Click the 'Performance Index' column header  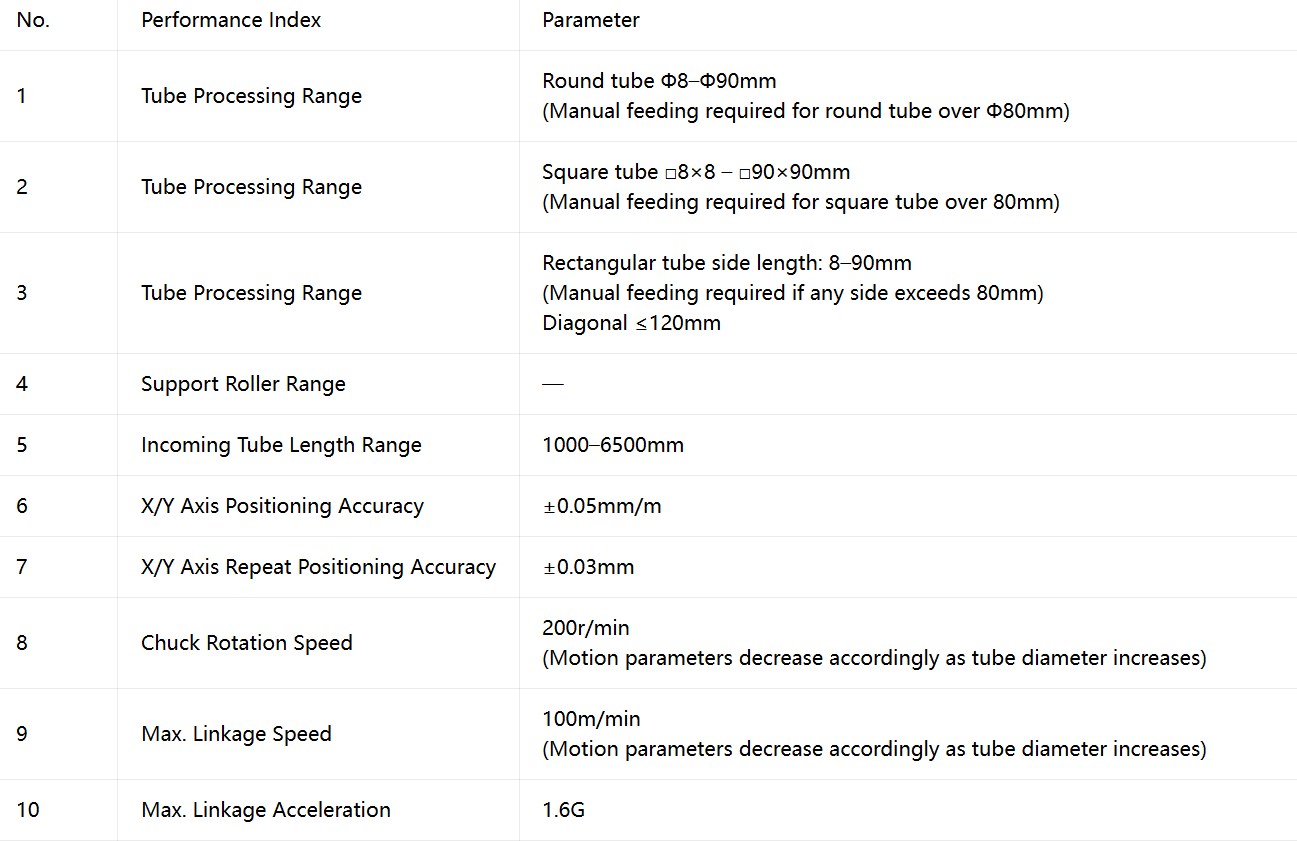click(231, 20)
